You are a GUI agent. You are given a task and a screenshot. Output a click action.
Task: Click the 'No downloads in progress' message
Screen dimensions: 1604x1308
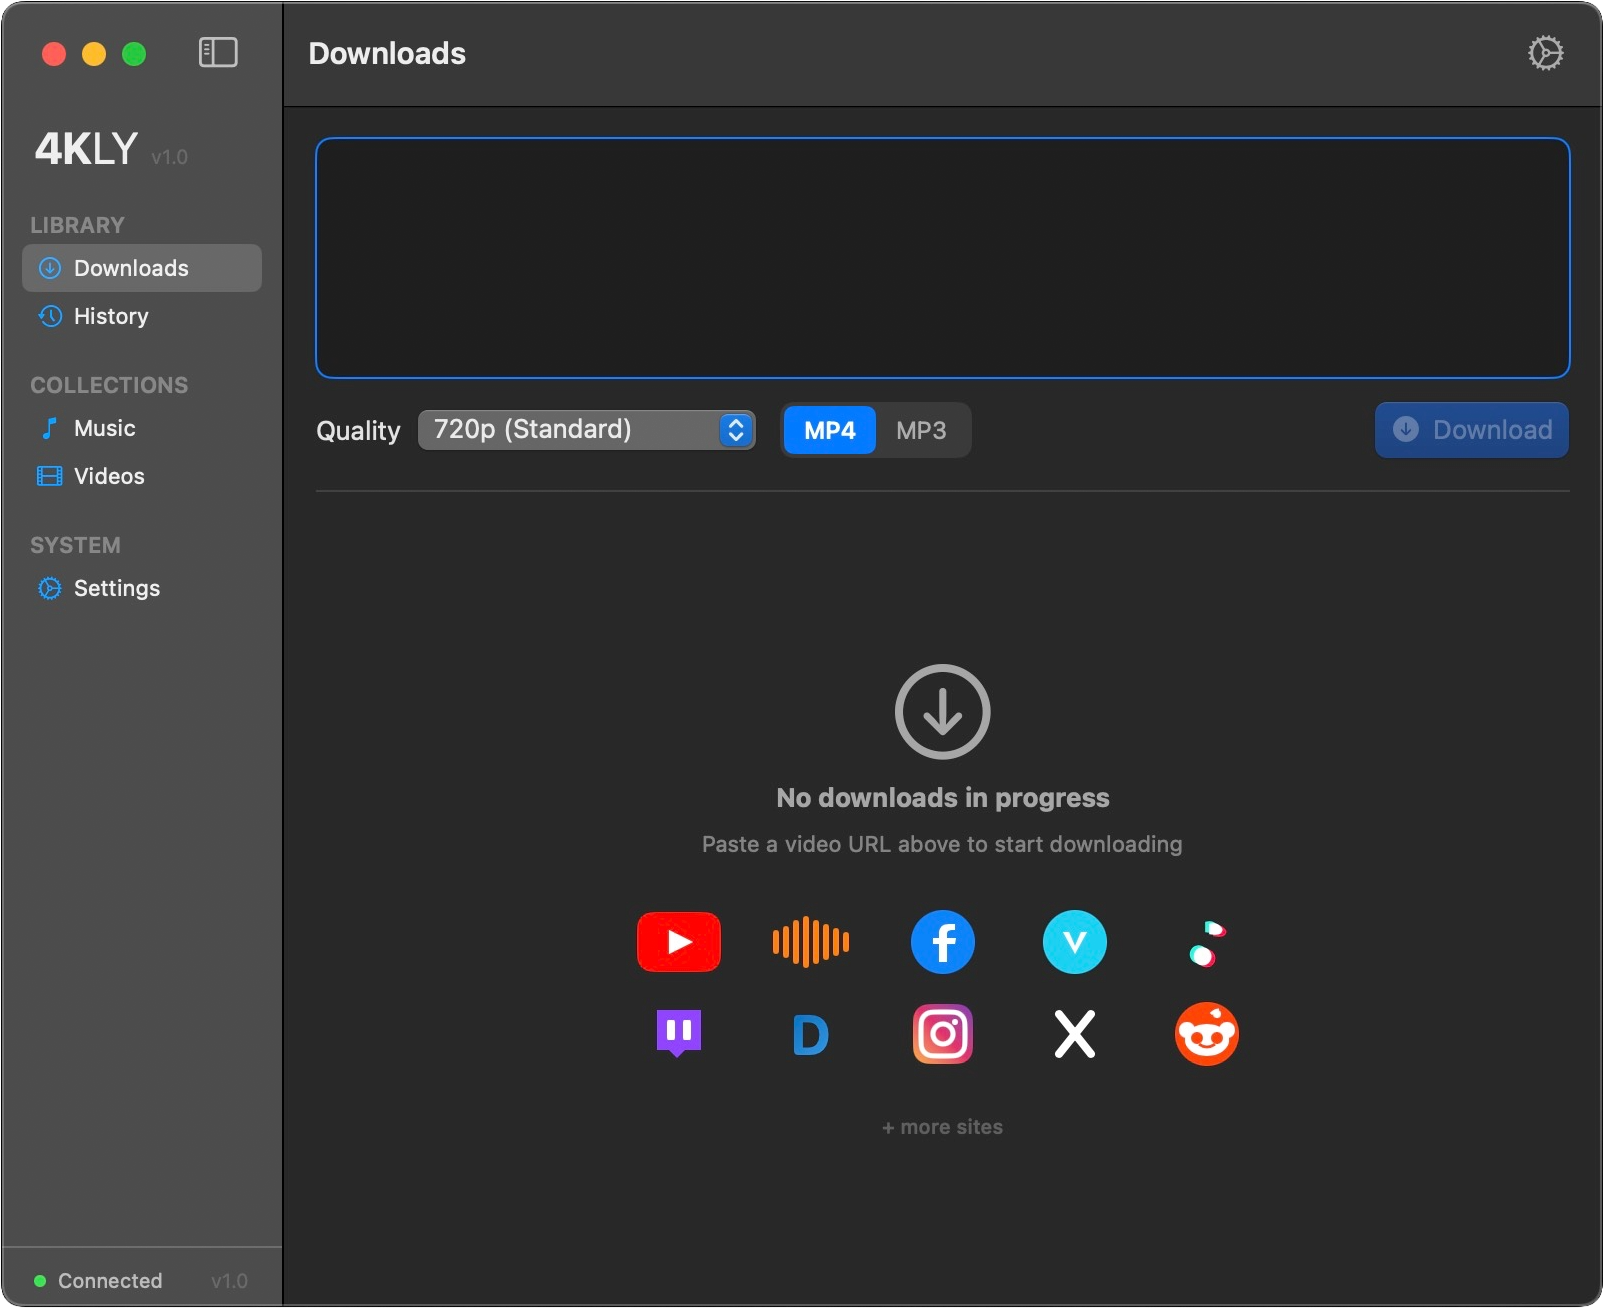click(x=943, y=798)
